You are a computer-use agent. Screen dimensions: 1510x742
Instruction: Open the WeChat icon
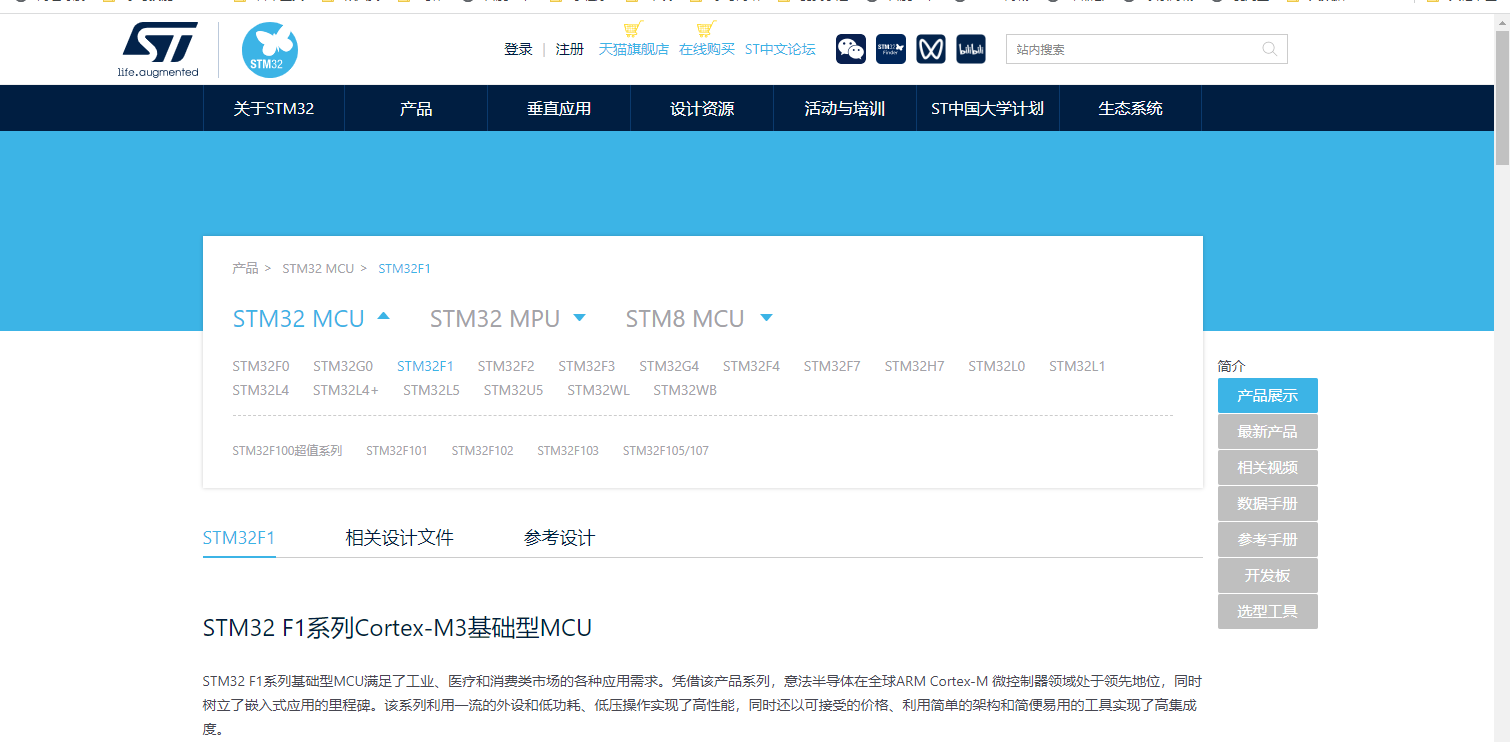[x=851, y=49]
